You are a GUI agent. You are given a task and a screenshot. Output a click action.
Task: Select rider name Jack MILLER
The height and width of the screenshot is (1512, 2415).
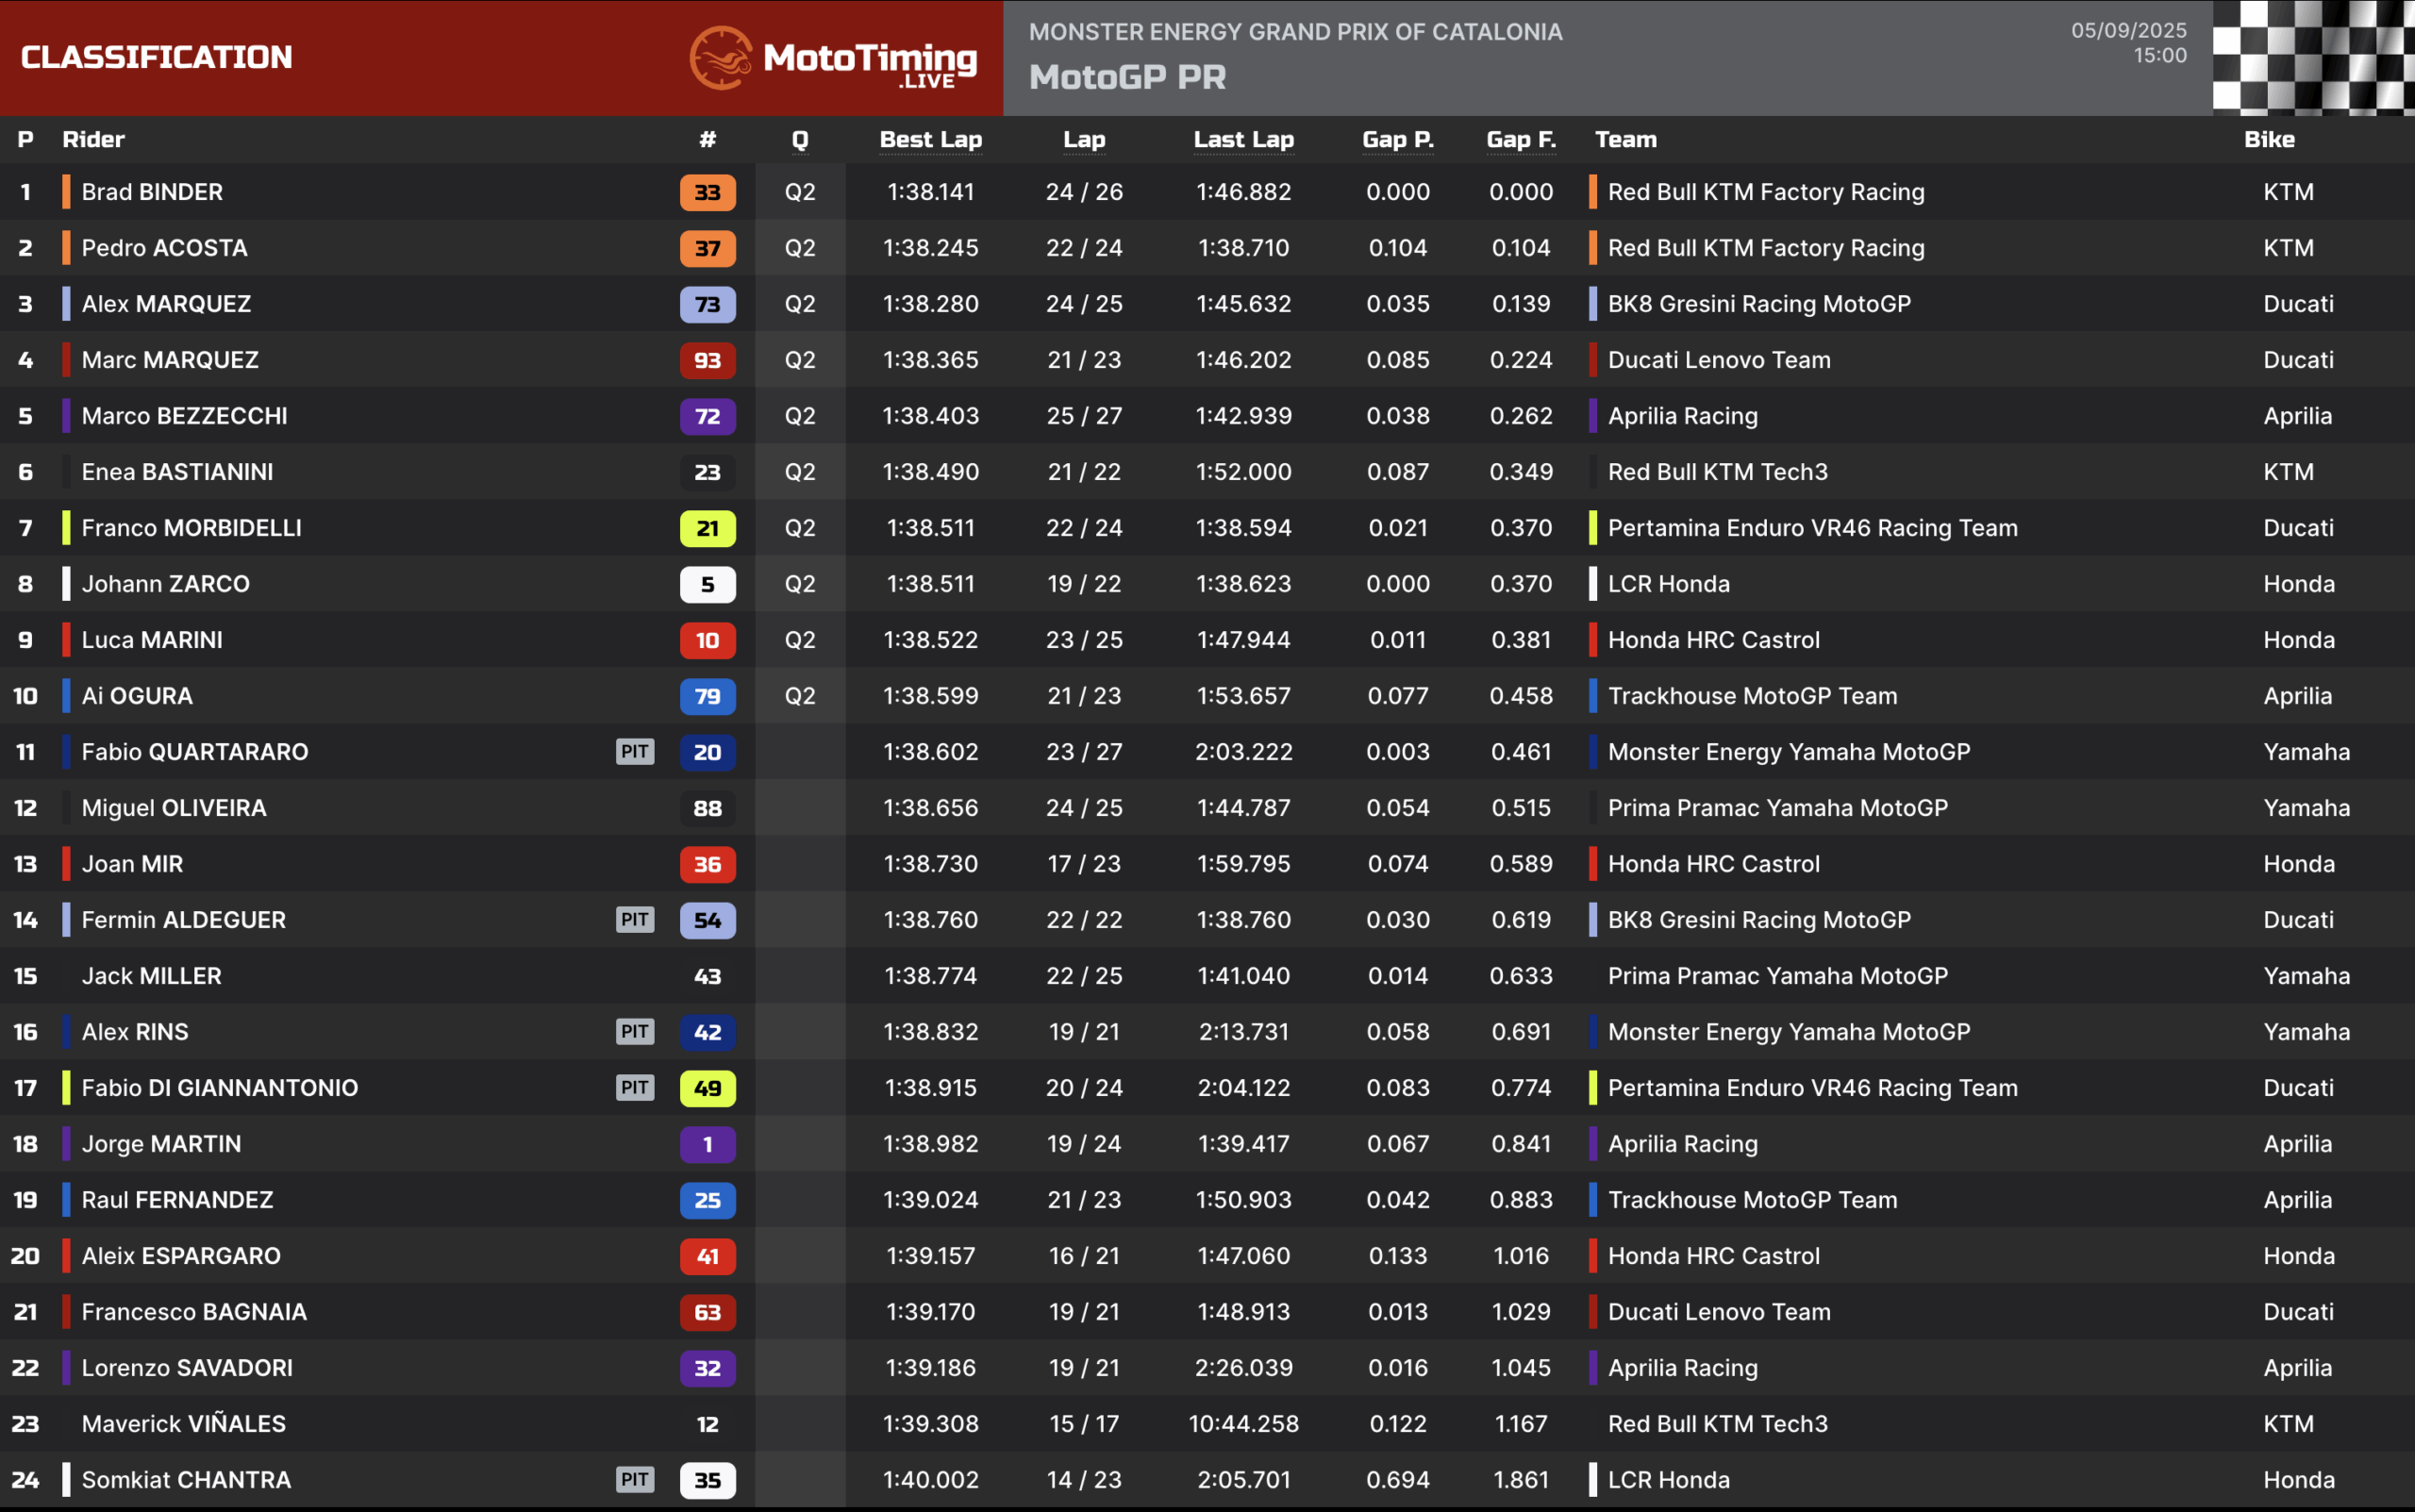pyautogui.click(x=151, y=976)
